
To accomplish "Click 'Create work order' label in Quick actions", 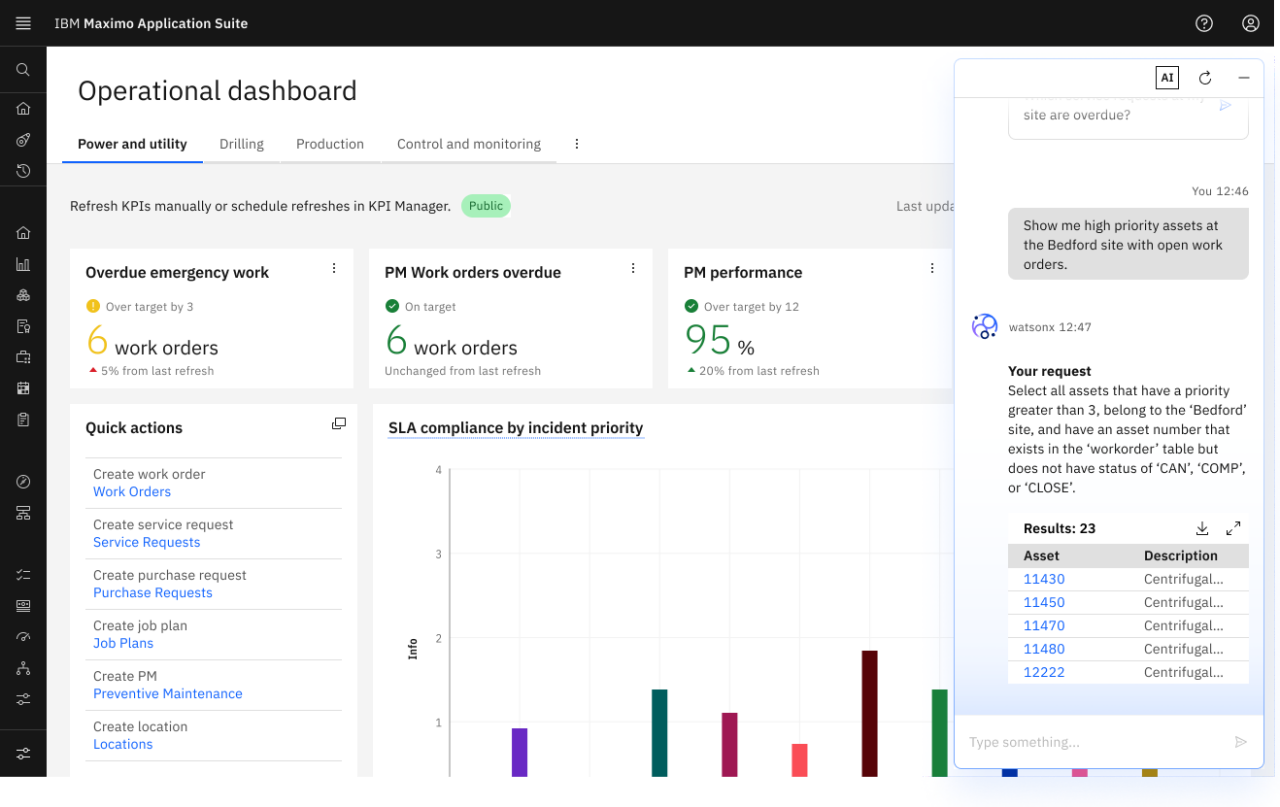I will tap(149, 474).
